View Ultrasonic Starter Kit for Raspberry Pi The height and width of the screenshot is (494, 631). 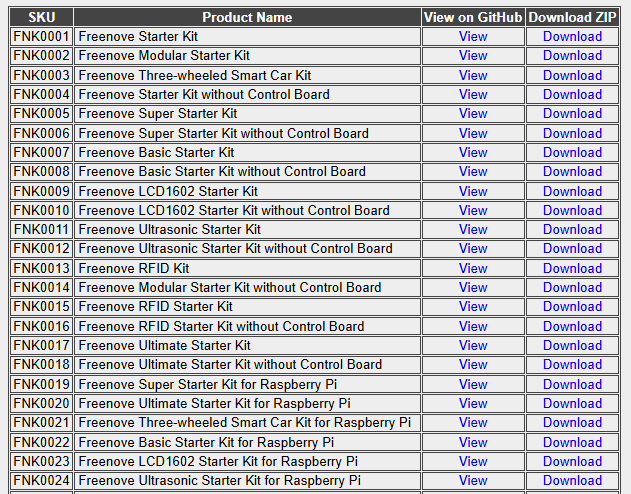click(x=473, y=481)
